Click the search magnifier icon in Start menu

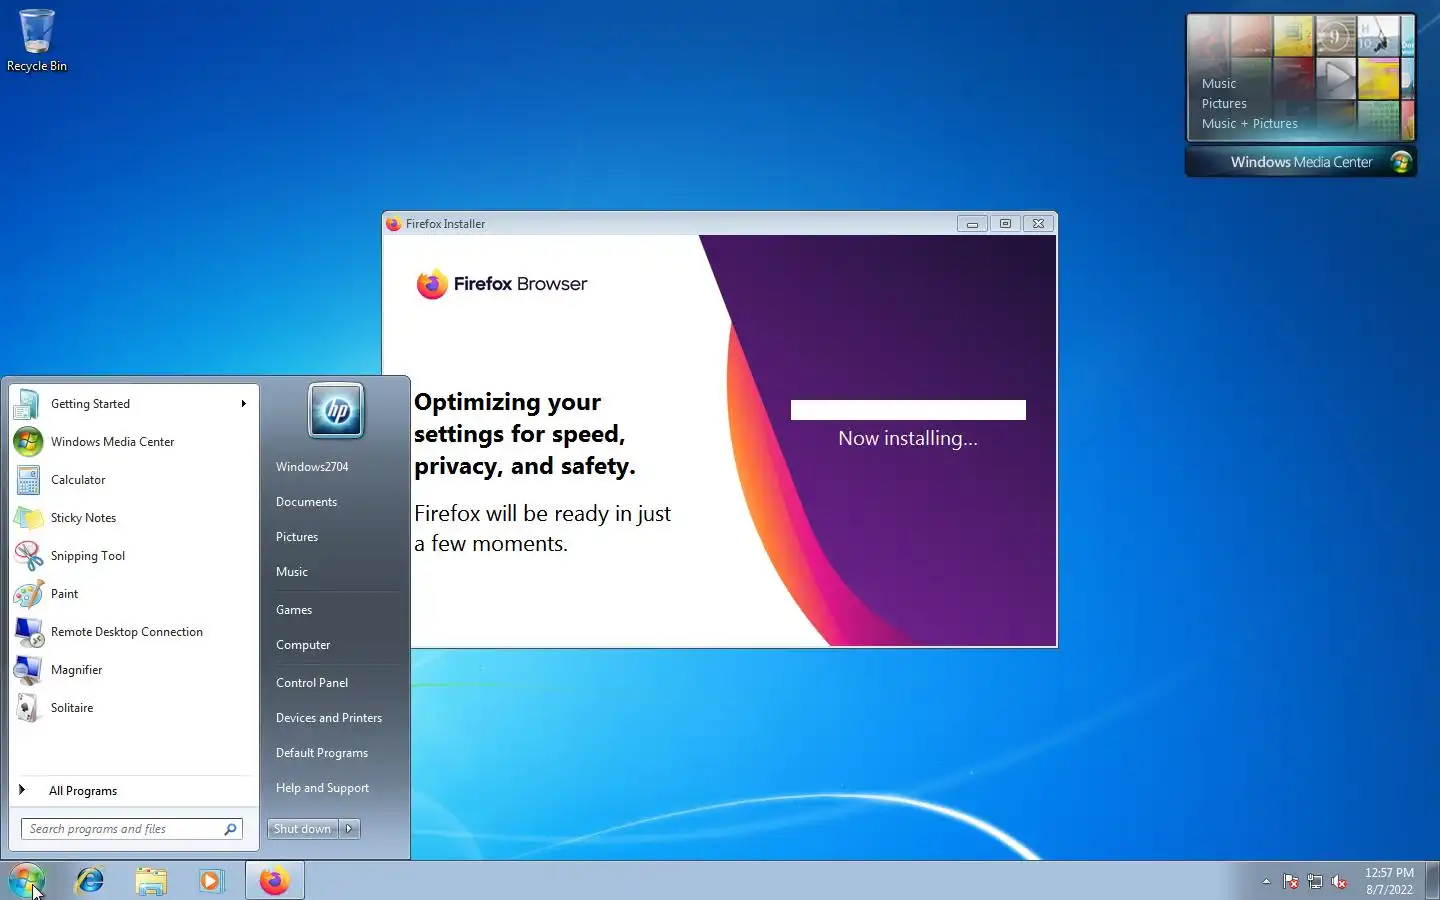point(231,829)
